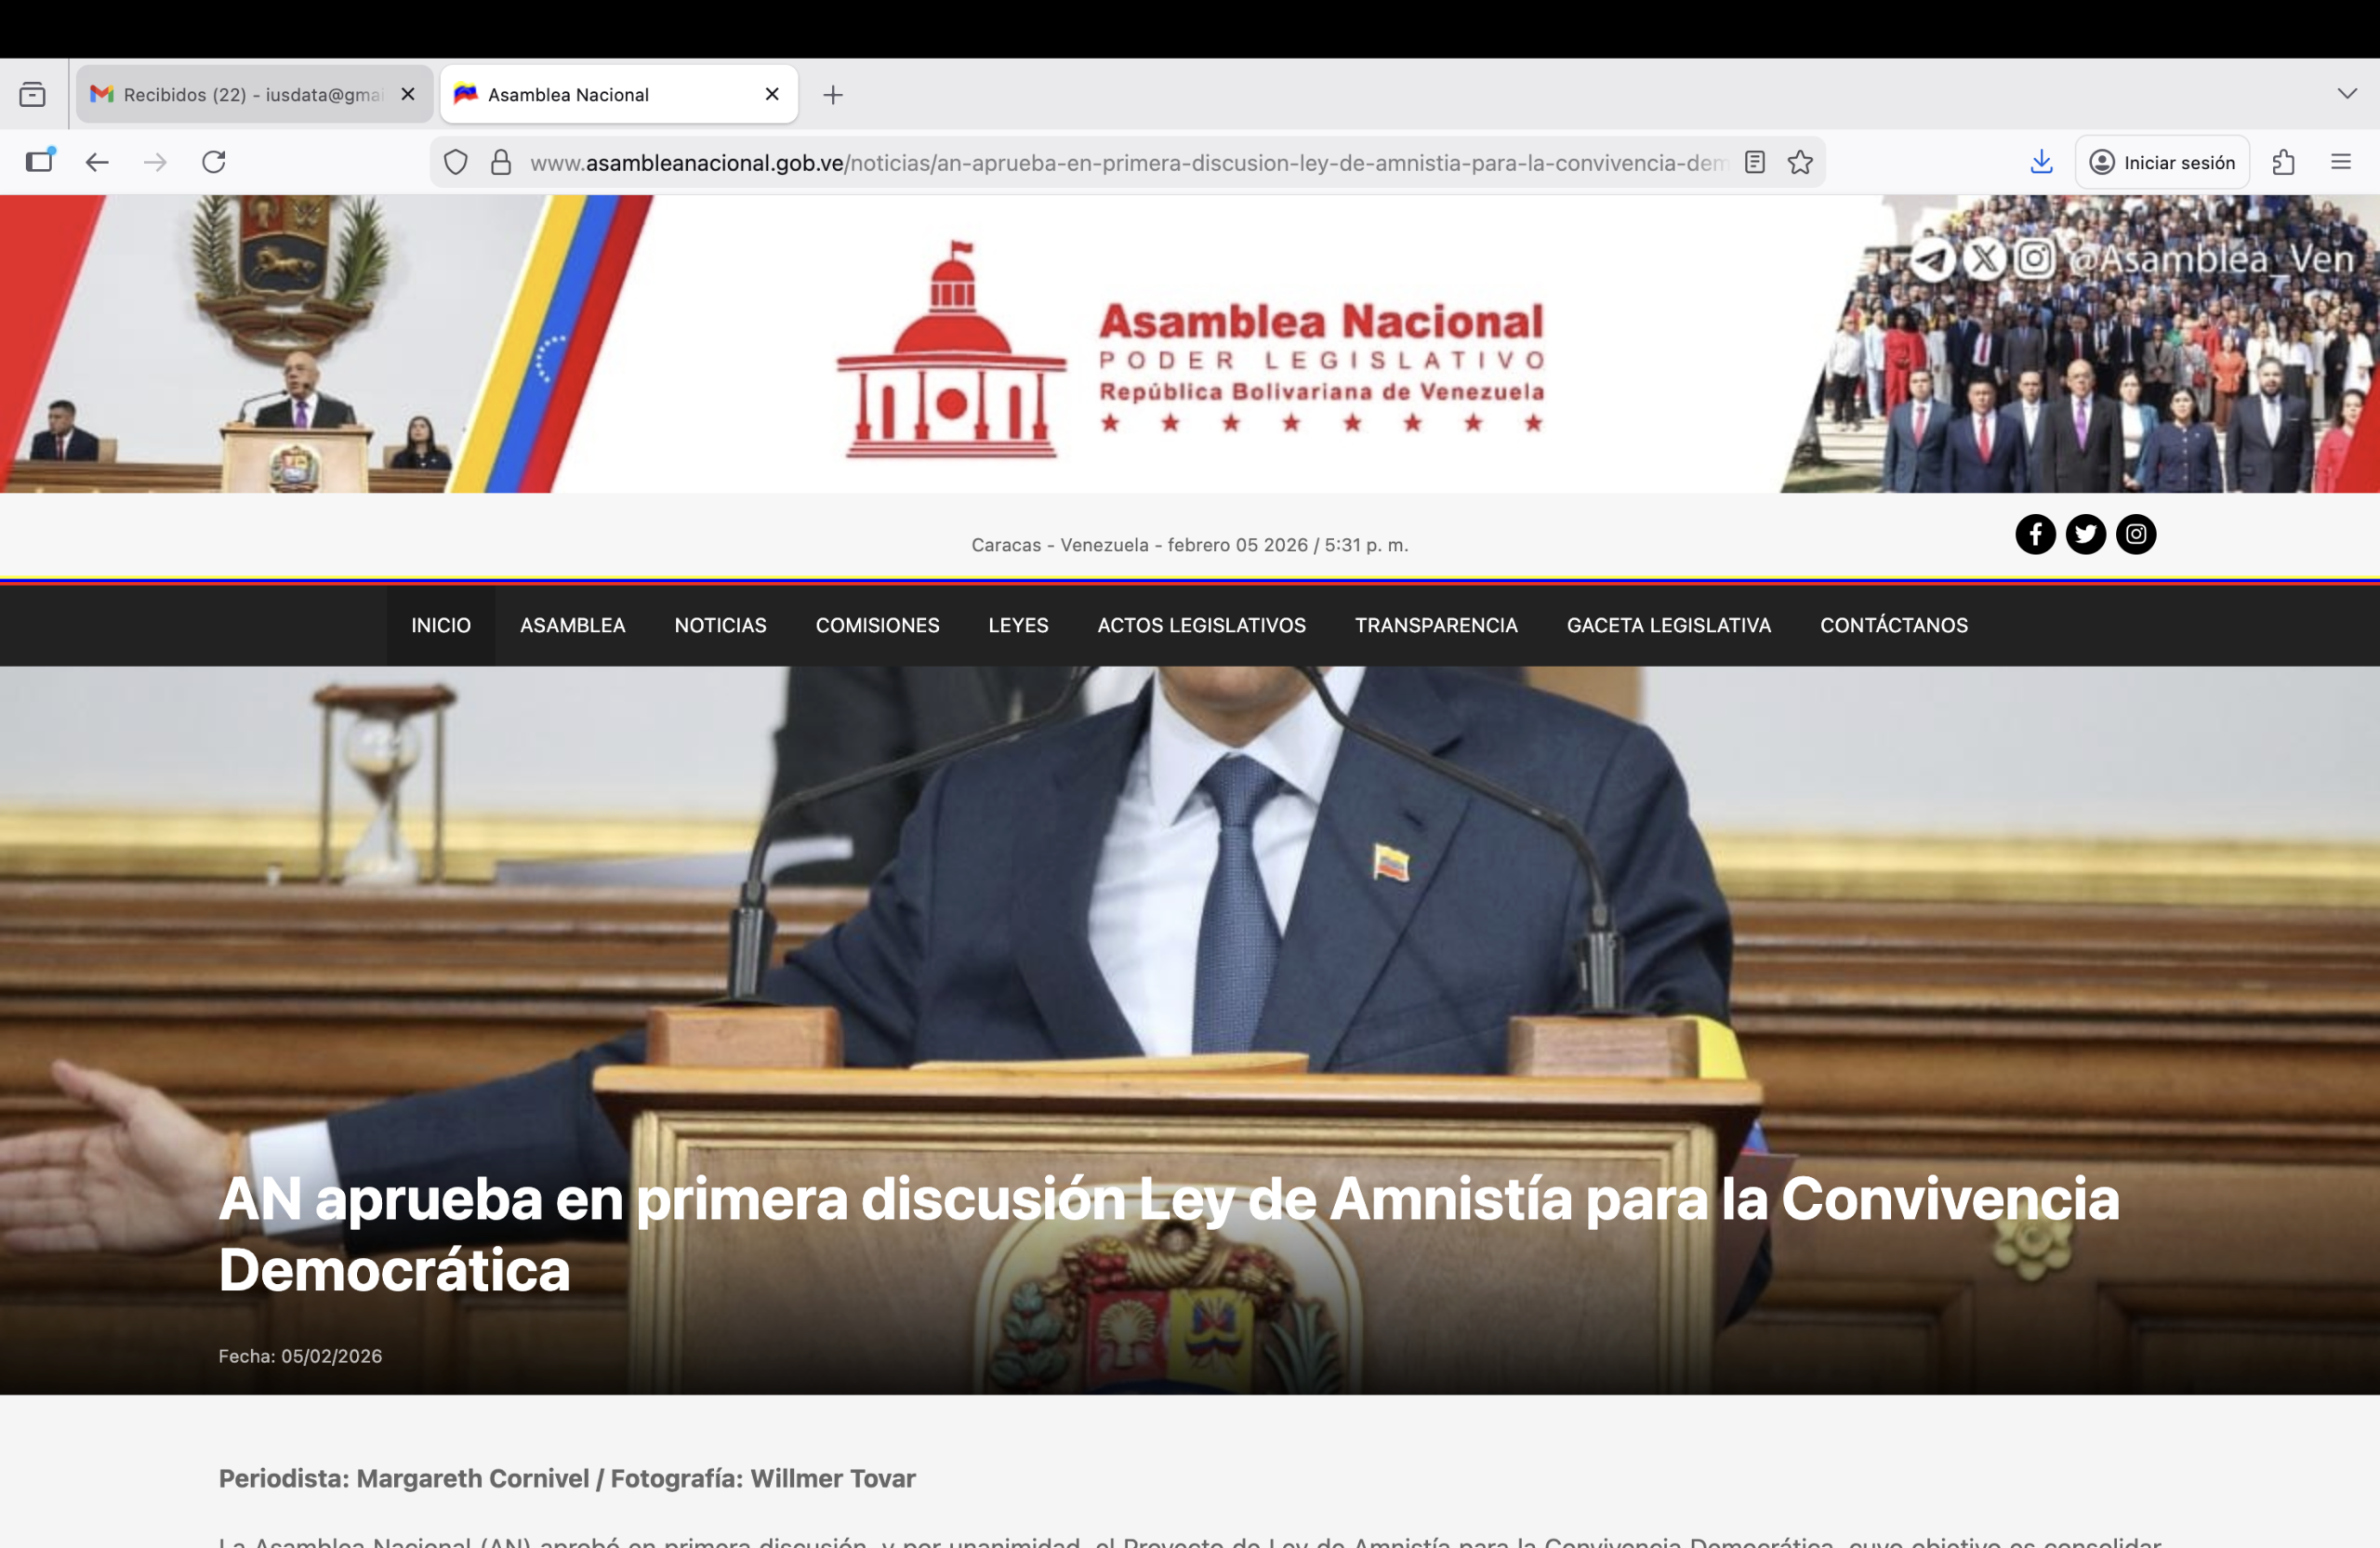Open the black Instagram circle icon
The width and height of the screenshot is (2380, 1548).
2135,534
